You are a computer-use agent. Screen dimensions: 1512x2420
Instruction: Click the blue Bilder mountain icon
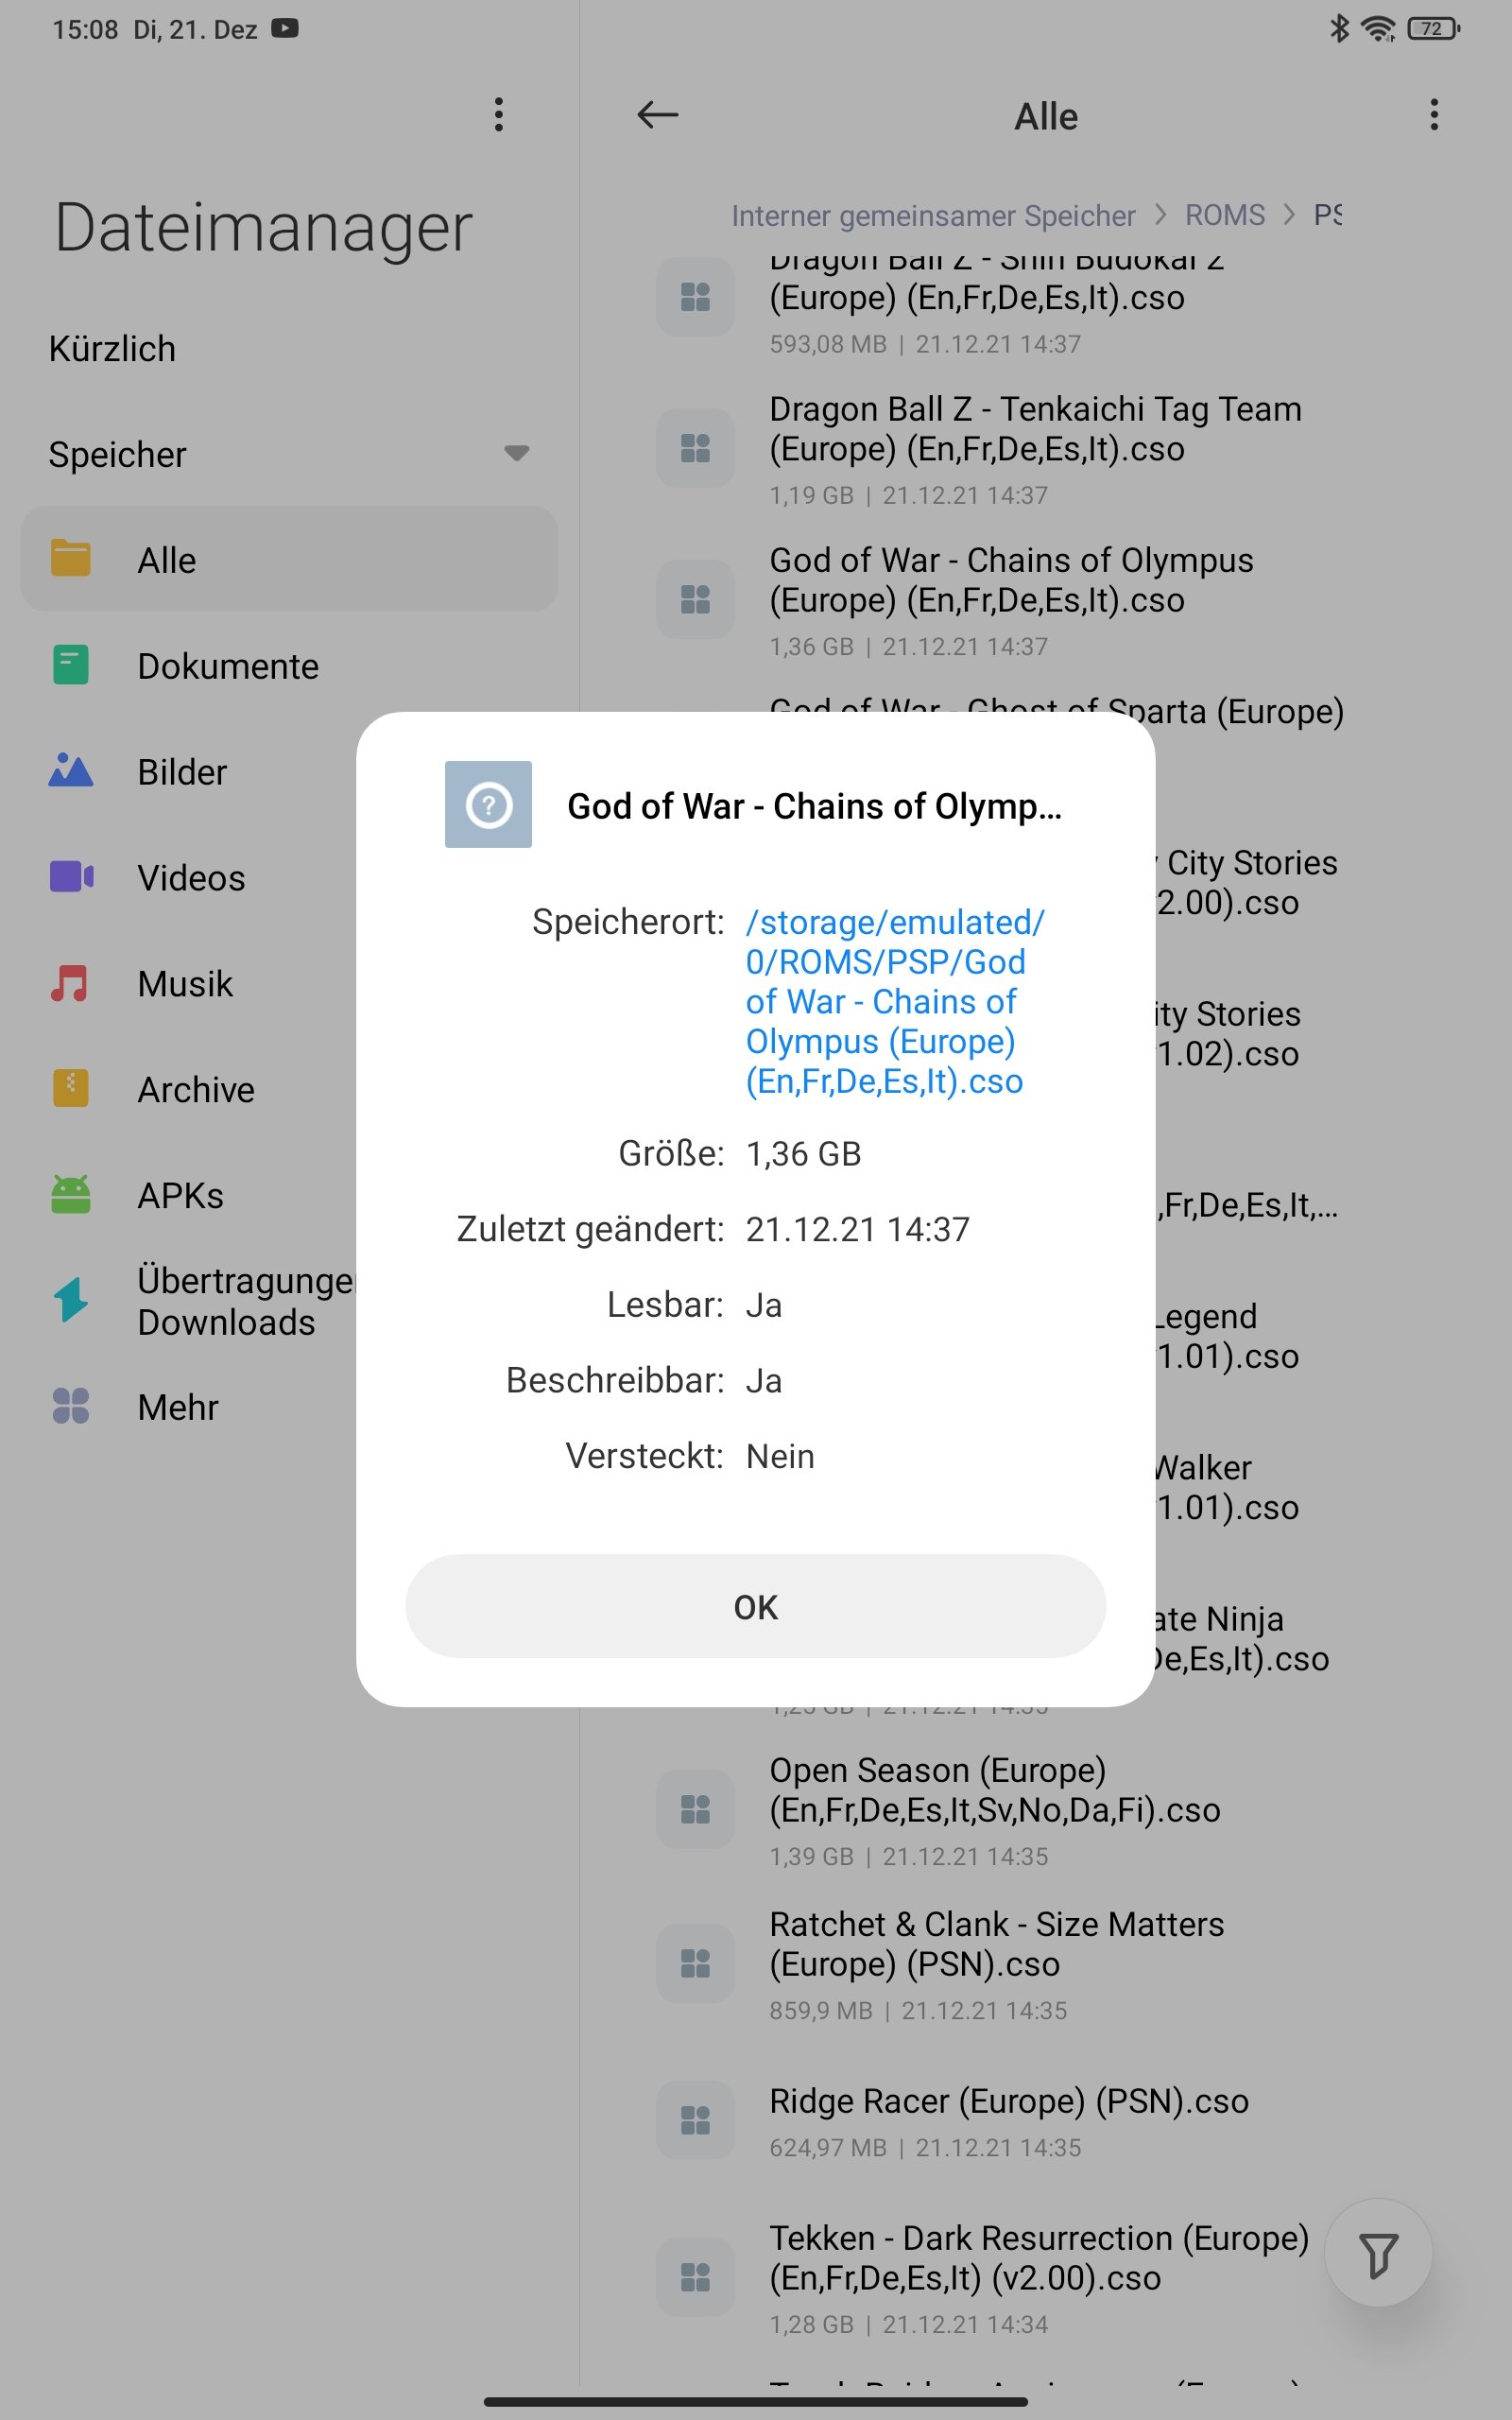71,770
